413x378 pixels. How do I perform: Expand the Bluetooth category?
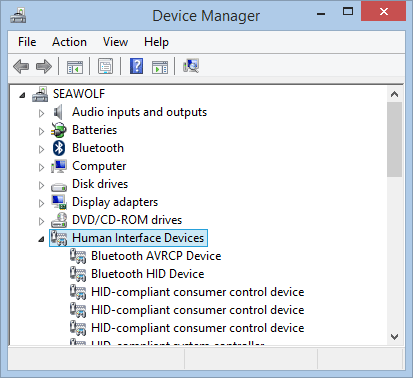pyautogui.click(x=41, y=149)
